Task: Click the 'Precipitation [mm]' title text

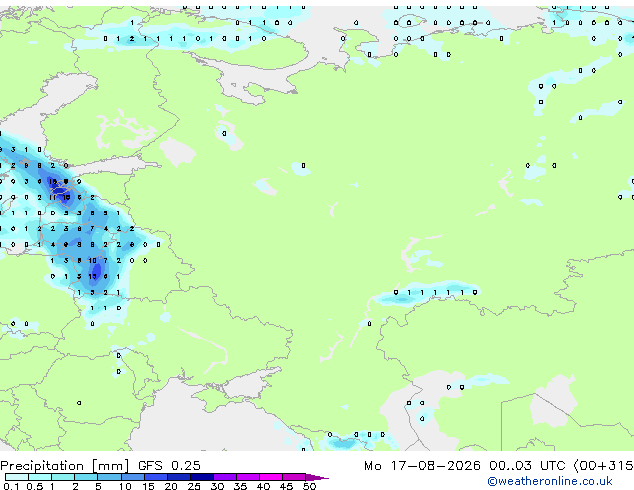Action: click(65, 466)
